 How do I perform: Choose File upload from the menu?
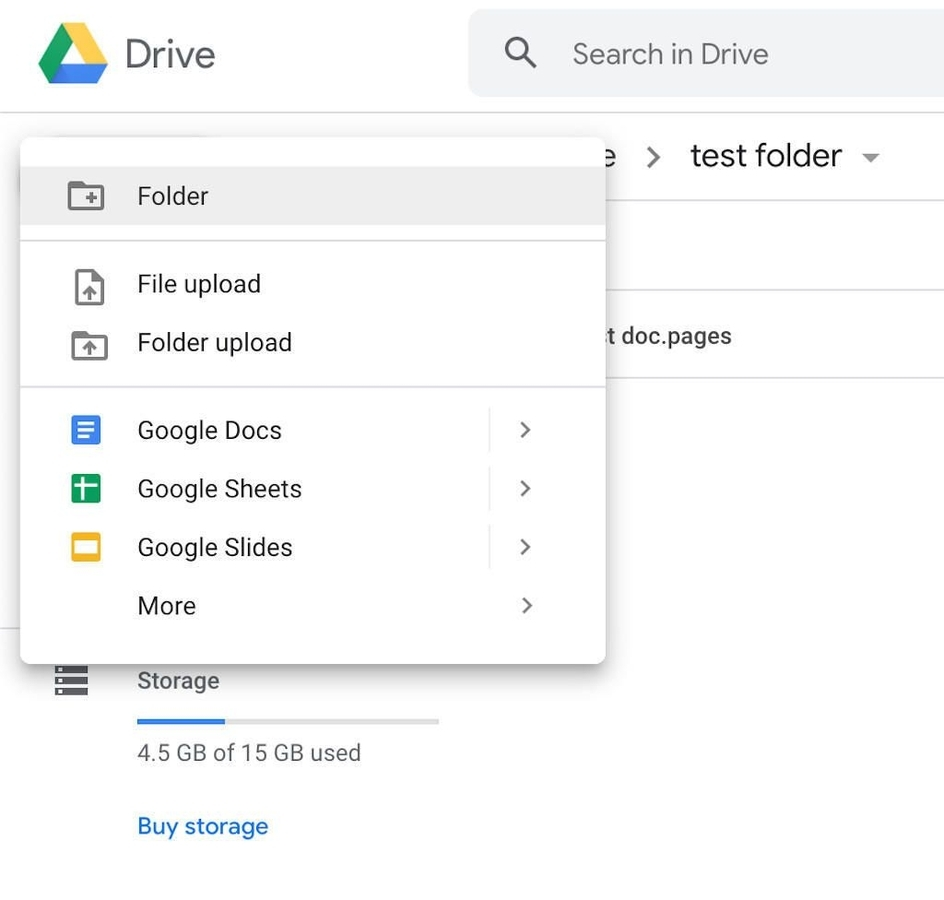(x=198, y=285)
